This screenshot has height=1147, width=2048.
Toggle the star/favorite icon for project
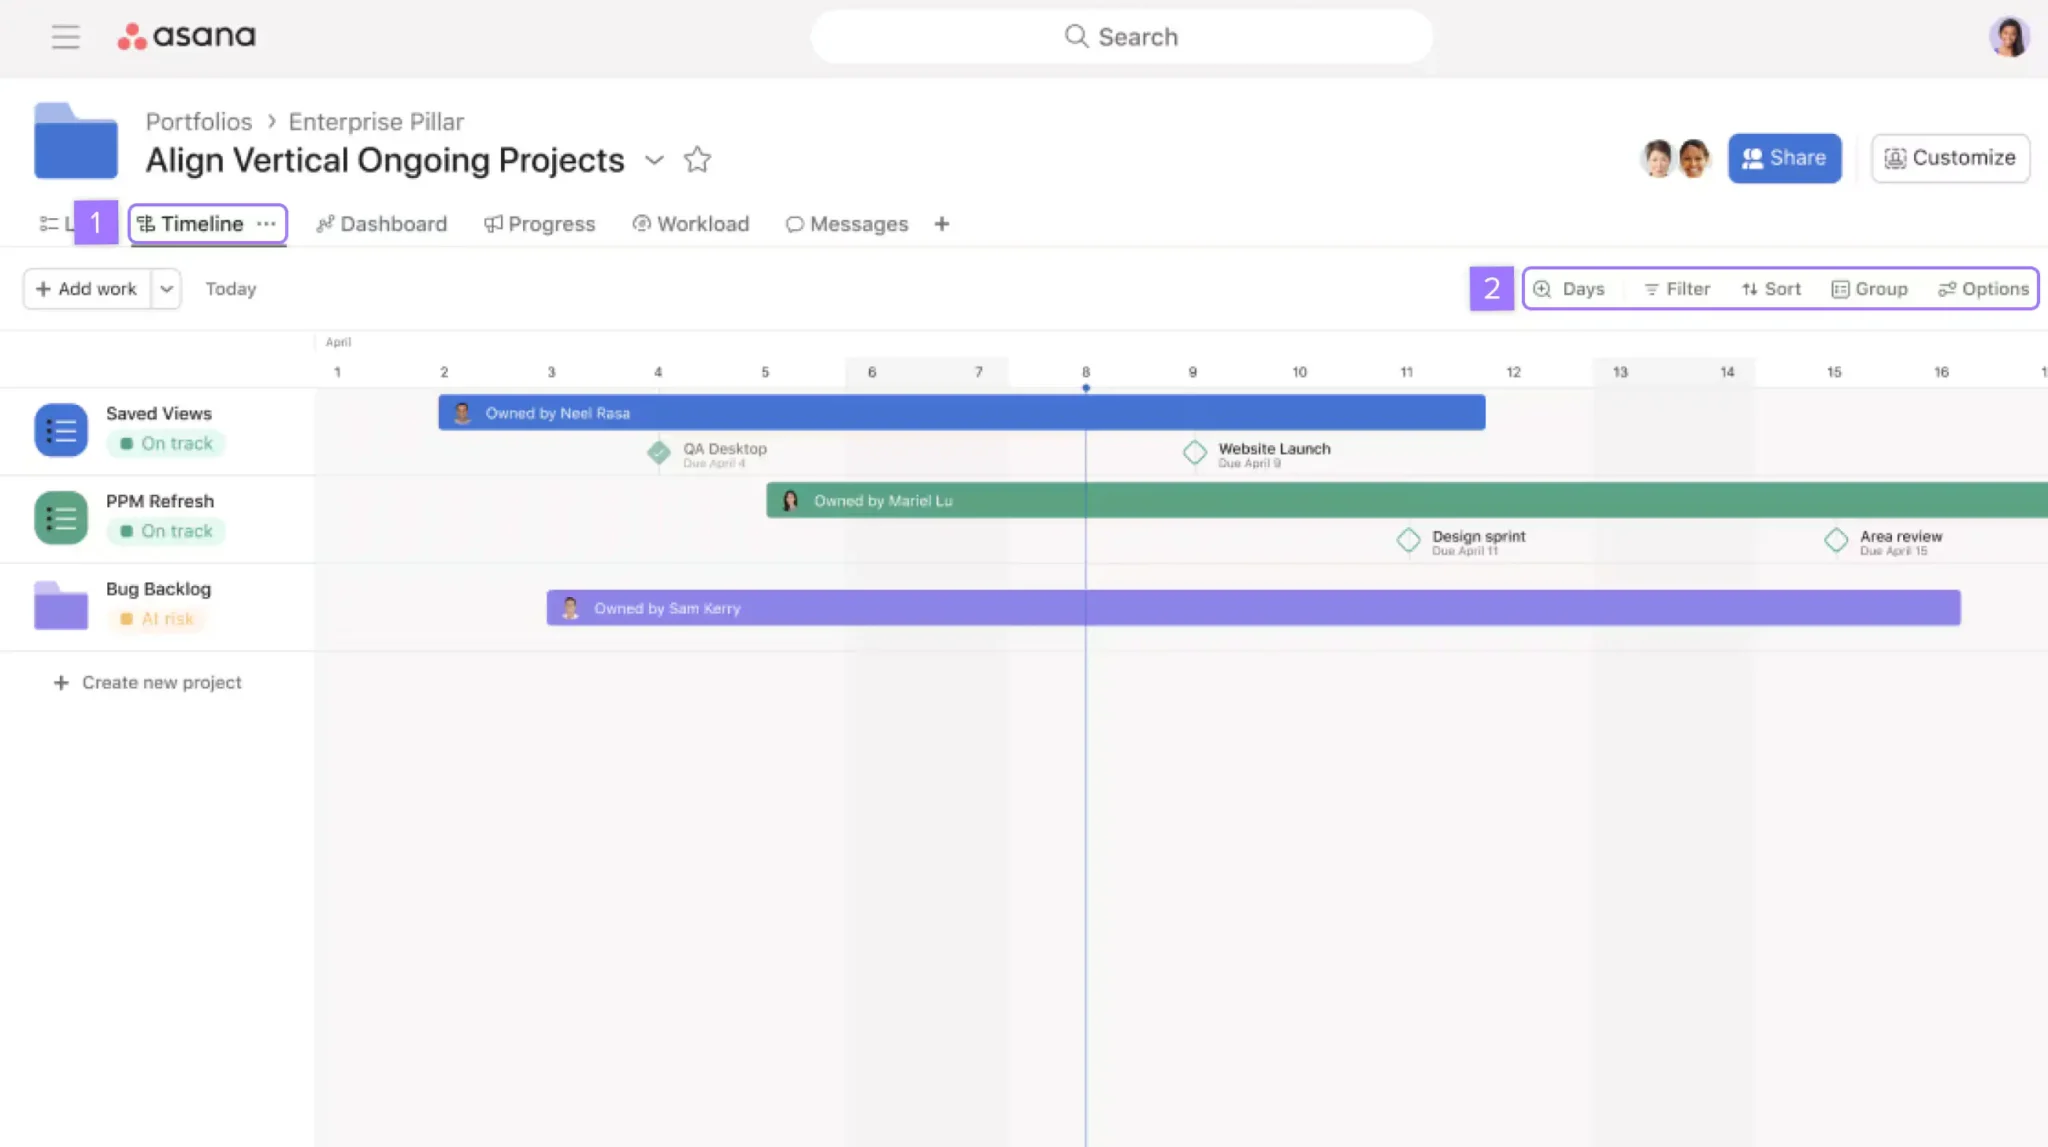[698, 158]
